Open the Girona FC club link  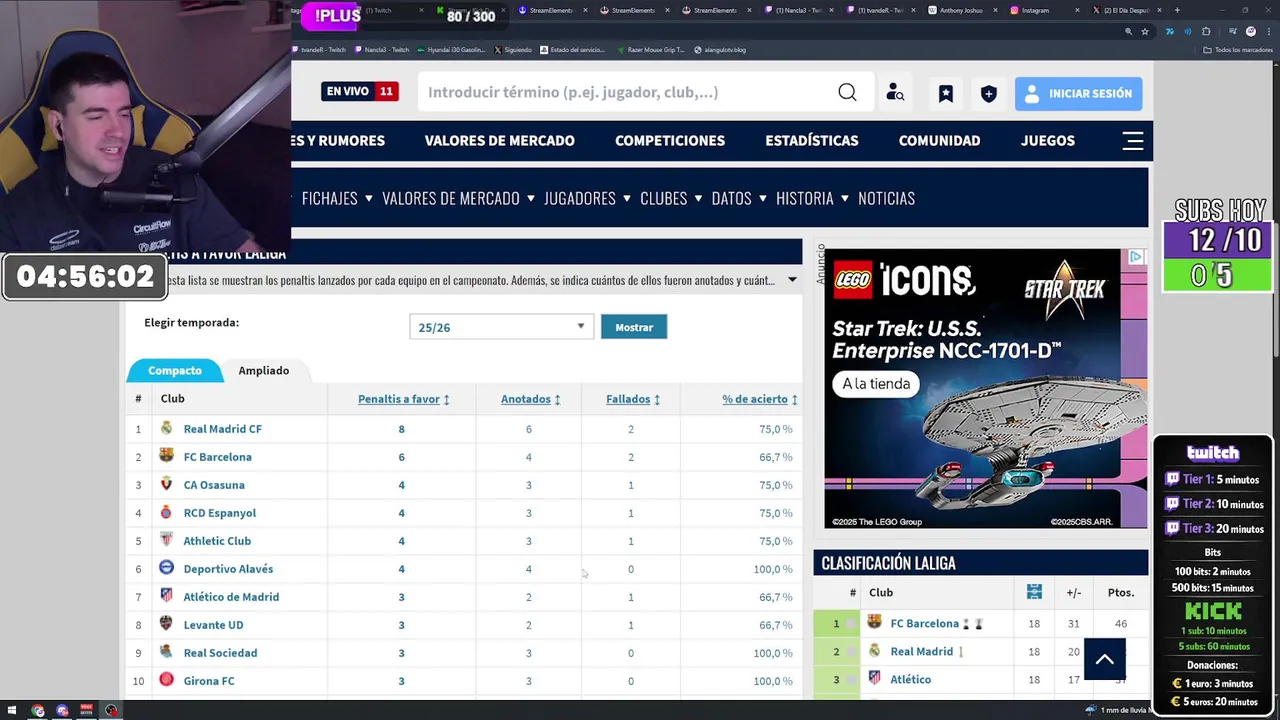point(209,680)
